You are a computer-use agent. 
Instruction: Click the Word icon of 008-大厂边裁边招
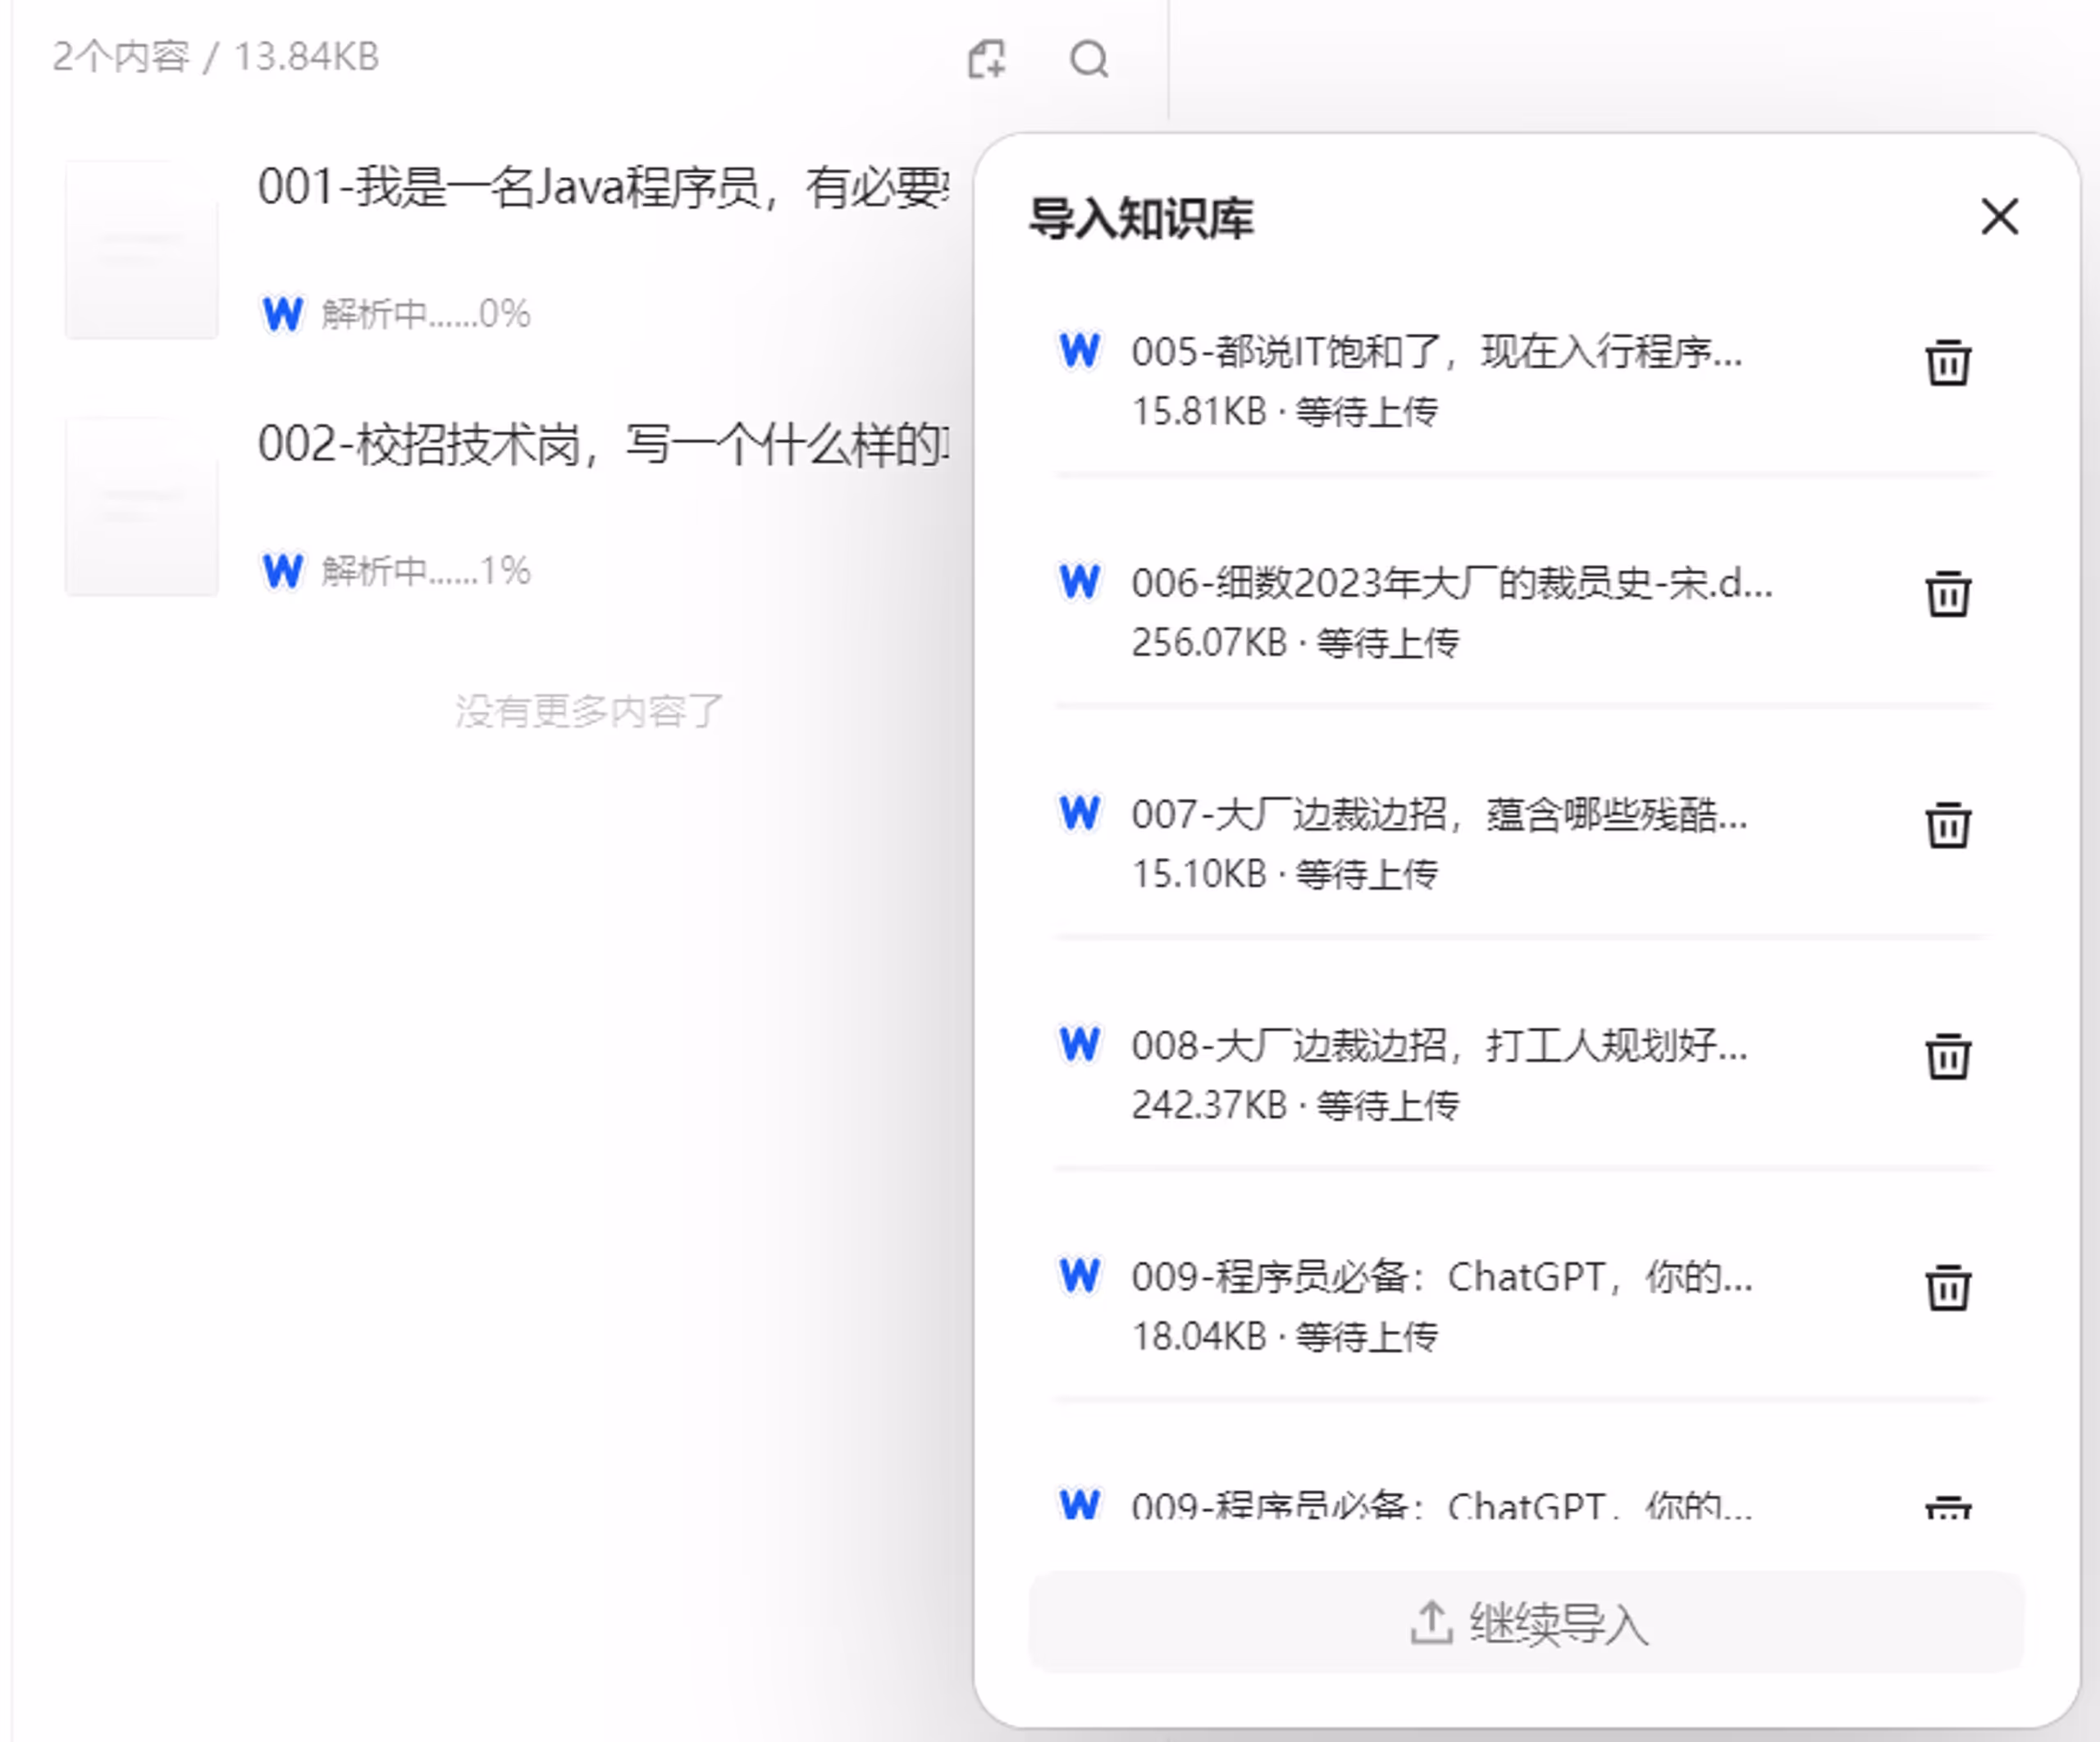point(1080,1045)
